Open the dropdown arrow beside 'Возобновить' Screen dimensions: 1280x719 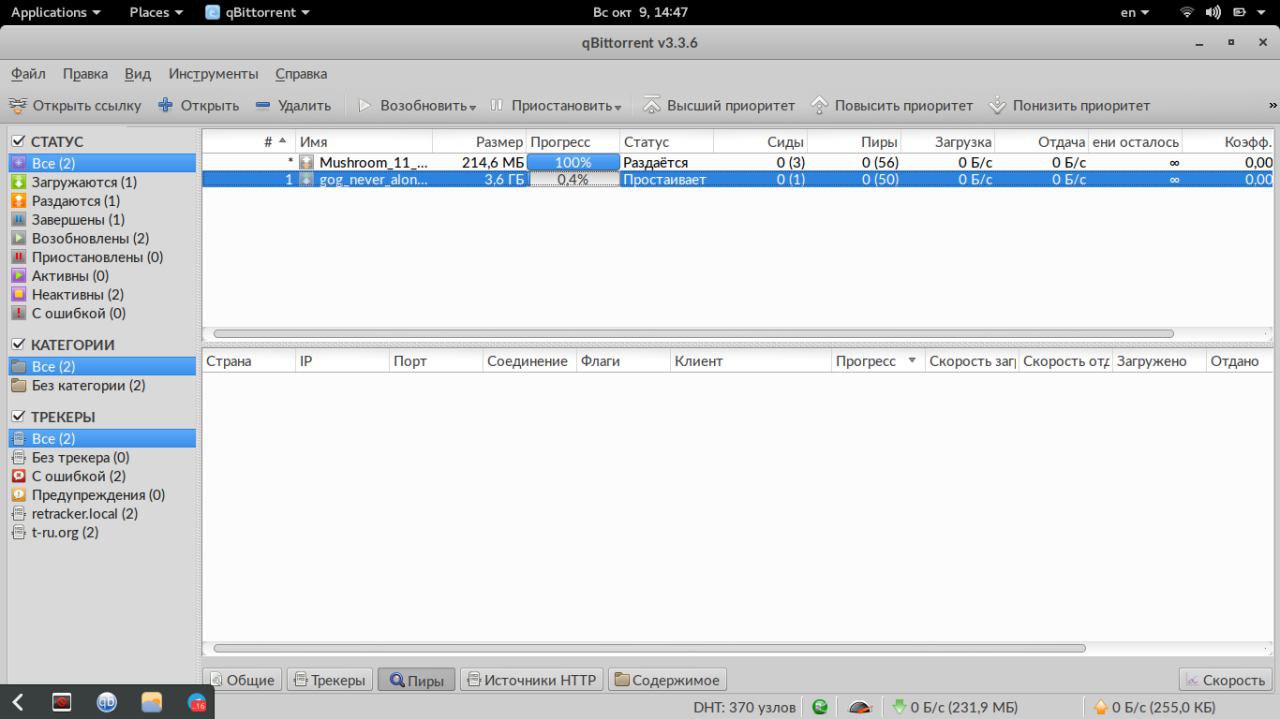[x=472, y=107]
